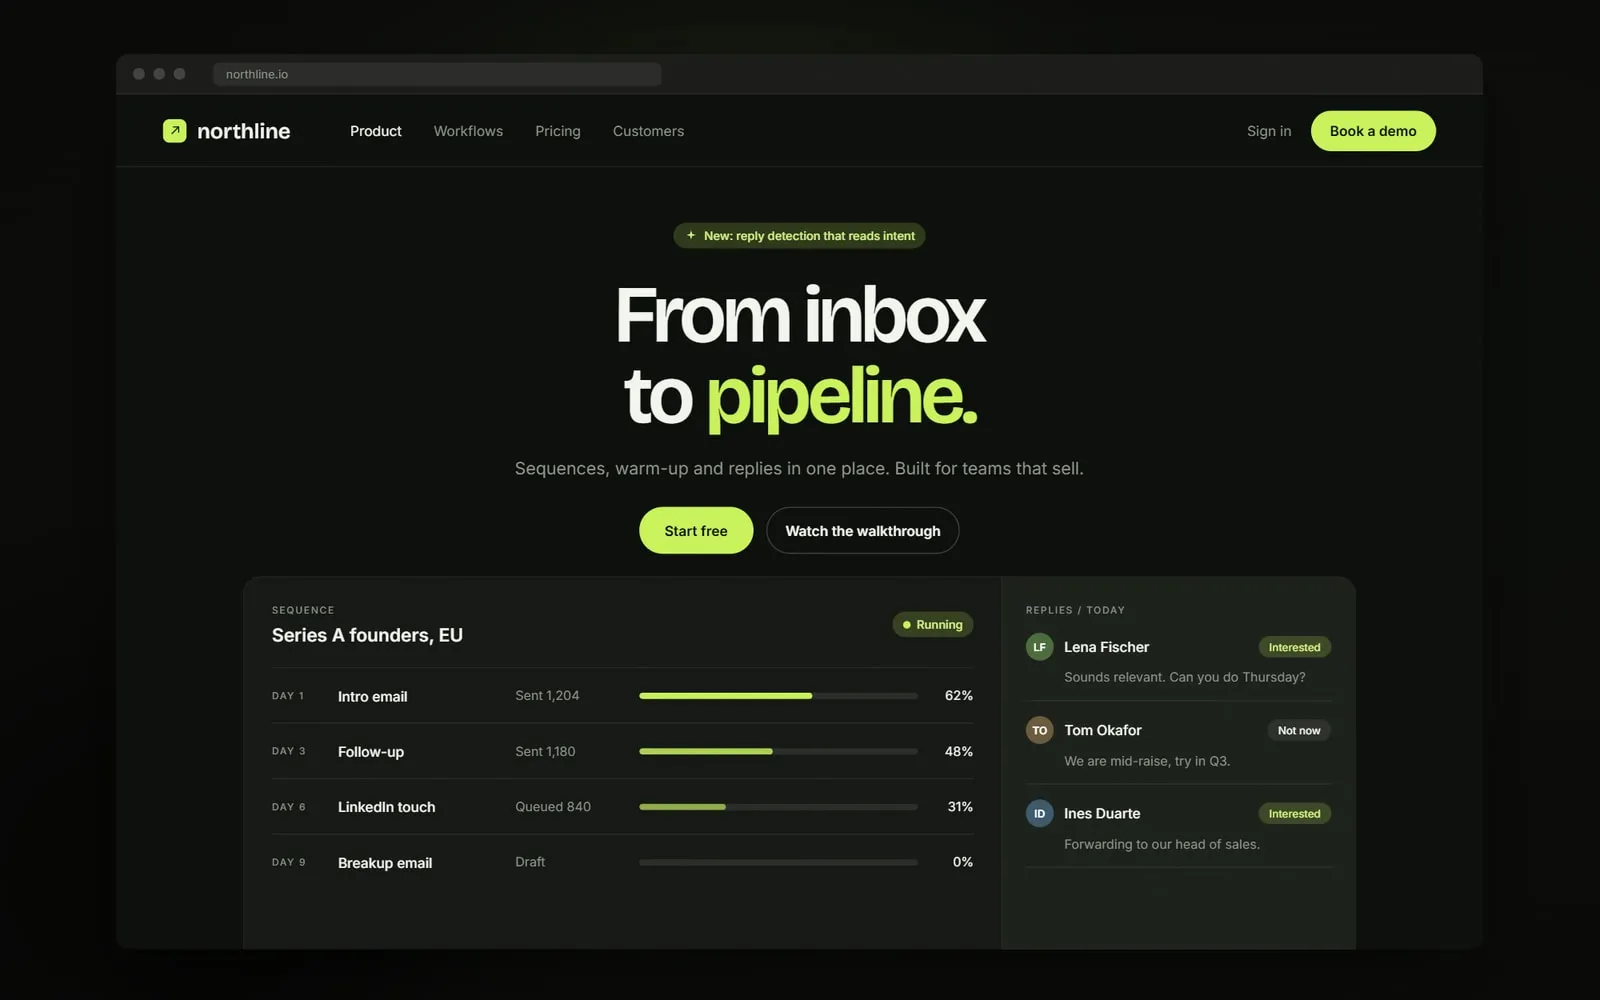Click the Tom Okafor name
This screenshot has height=1000, width=1600.
pos(1102,730)
